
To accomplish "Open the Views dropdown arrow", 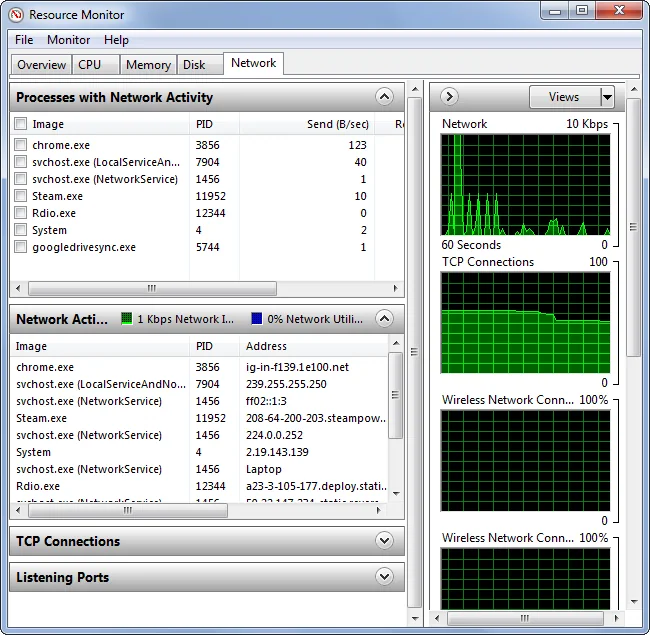I will click(x=607, y=97).
